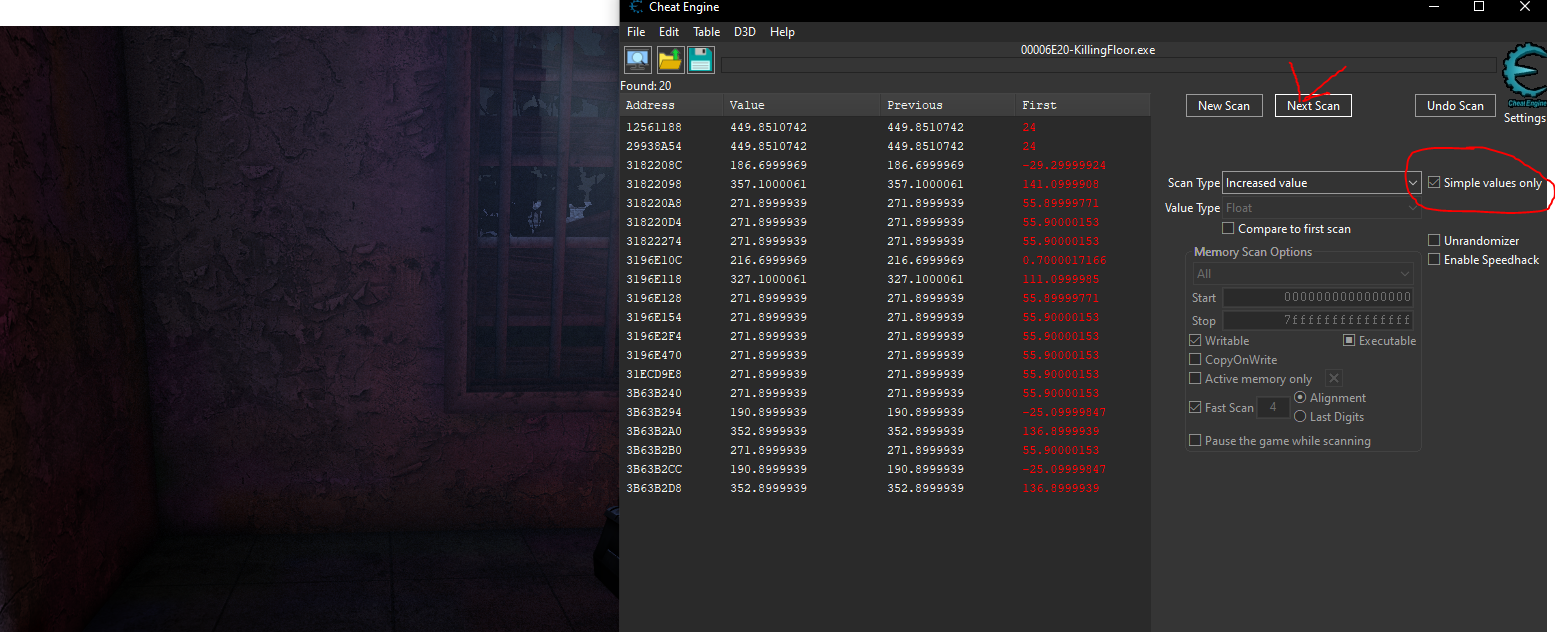Click the X icon beside Active memory only
Image resolution: width=1555 pixels, height=632 pixels.
click(1334, 378)
